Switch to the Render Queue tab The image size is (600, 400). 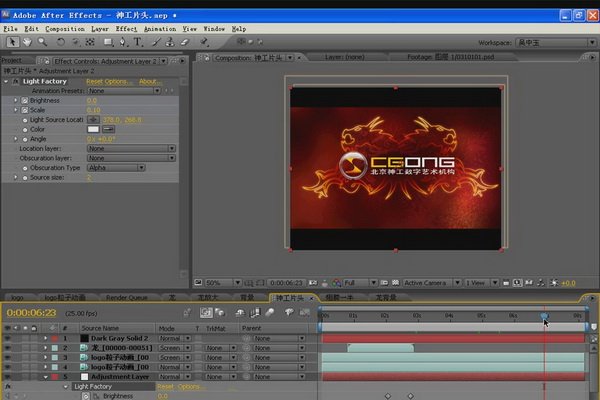click(x=126, y=298)
